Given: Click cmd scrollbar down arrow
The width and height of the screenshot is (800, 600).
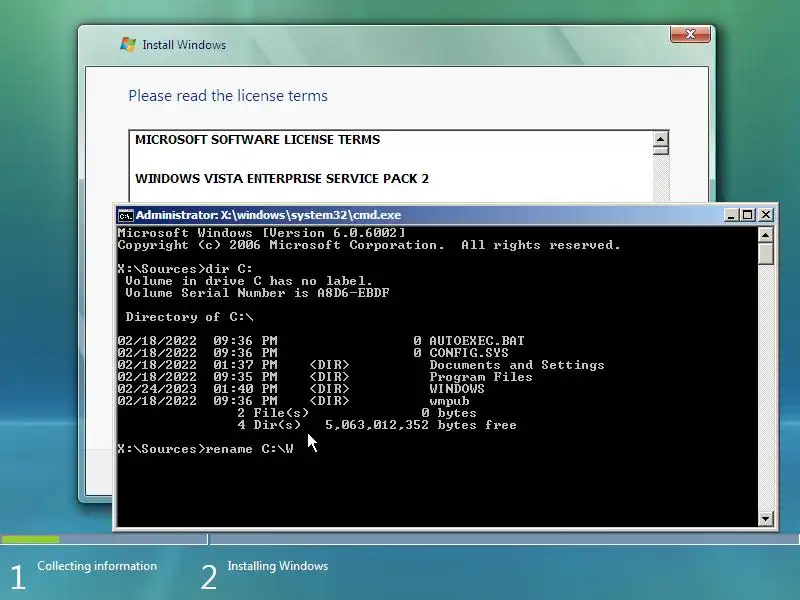Looking at the screenshot, I should point(765,519).
